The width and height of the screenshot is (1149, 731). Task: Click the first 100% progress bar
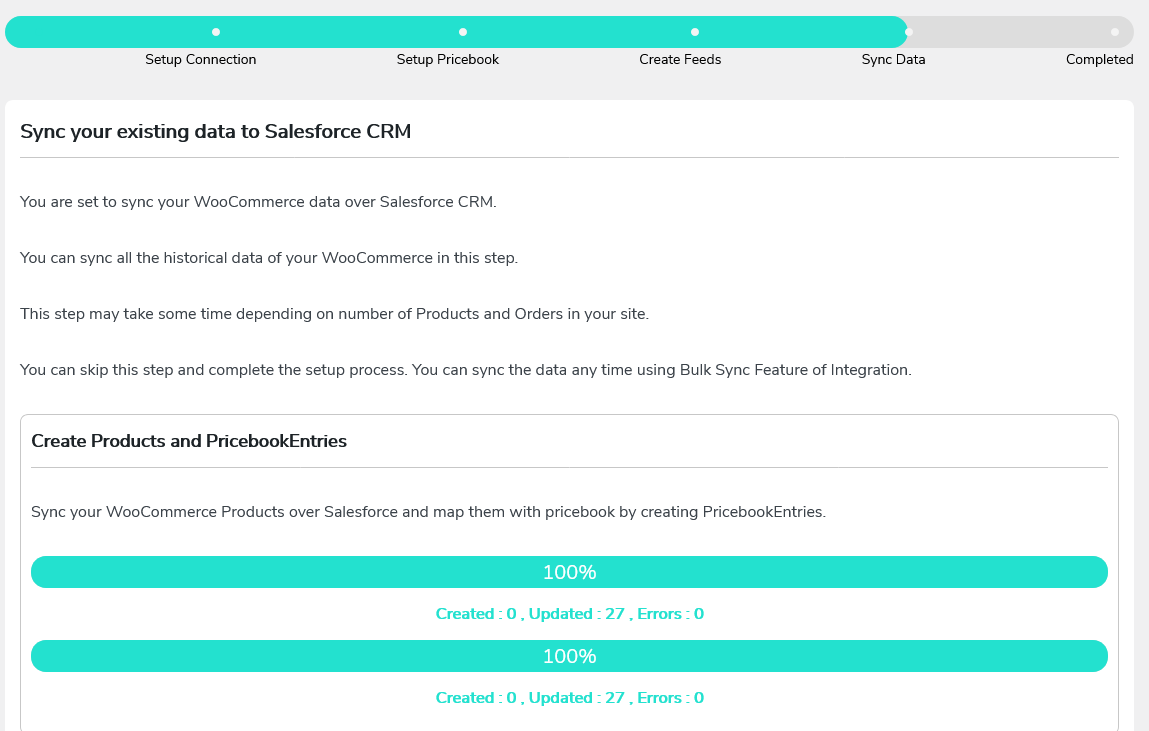coord(569,571)
